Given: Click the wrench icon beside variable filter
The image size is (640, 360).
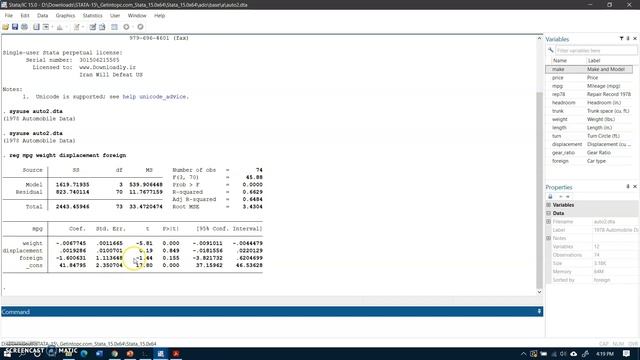Looking at the screenshot, I should (551, 50).
